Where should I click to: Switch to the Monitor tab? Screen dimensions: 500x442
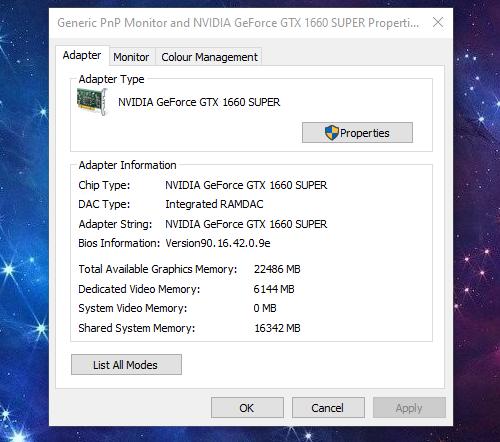[x=131, y=57]
